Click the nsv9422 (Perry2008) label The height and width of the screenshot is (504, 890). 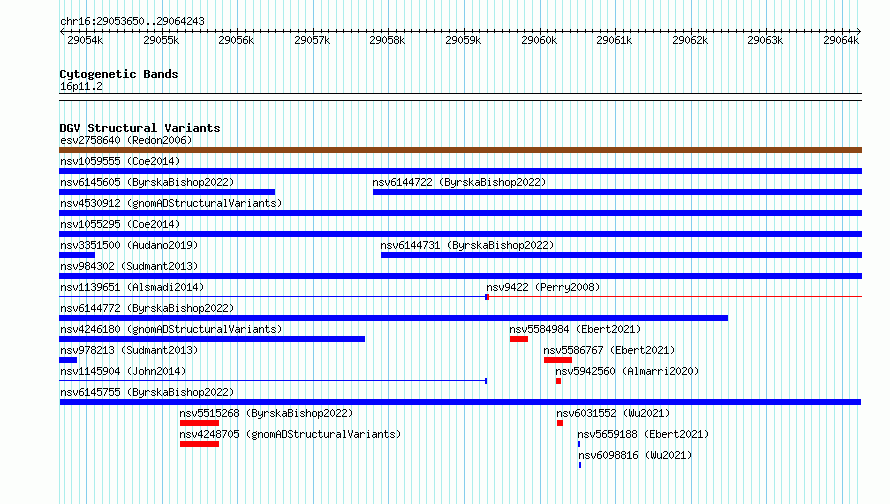tap(543, 287)
